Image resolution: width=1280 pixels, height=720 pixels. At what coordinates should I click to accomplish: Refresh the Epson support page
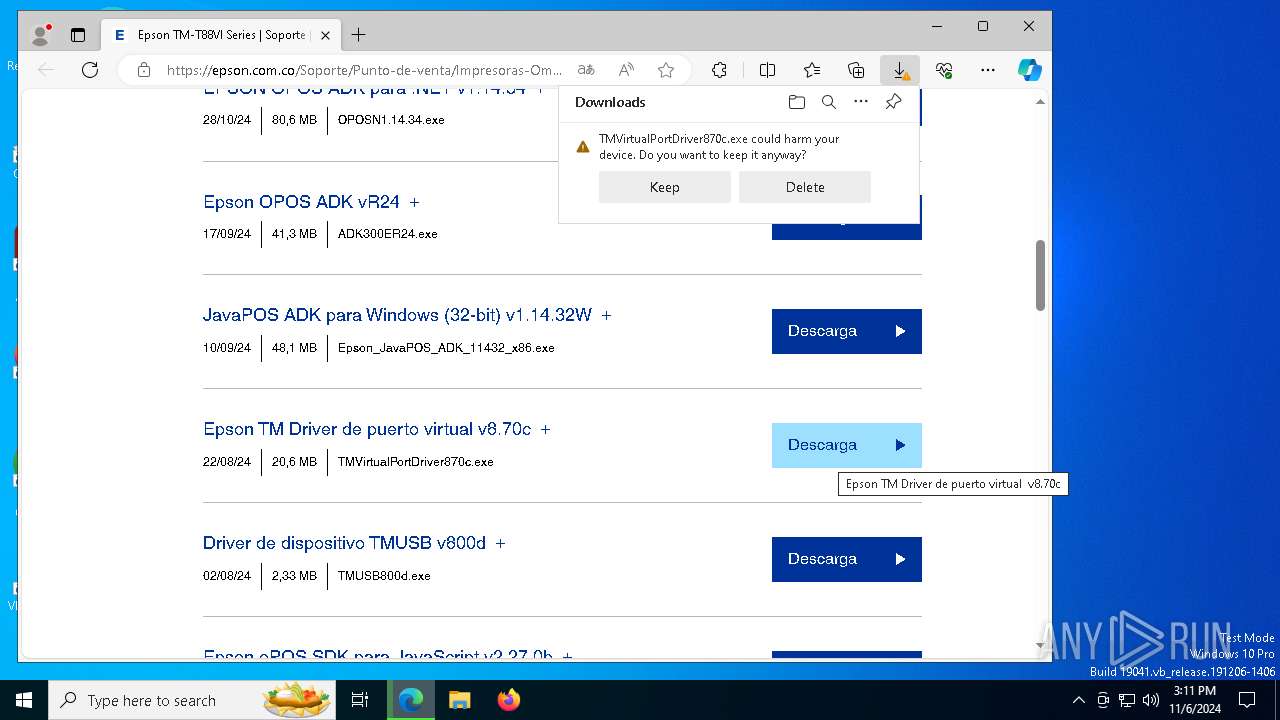pos(90,70)
